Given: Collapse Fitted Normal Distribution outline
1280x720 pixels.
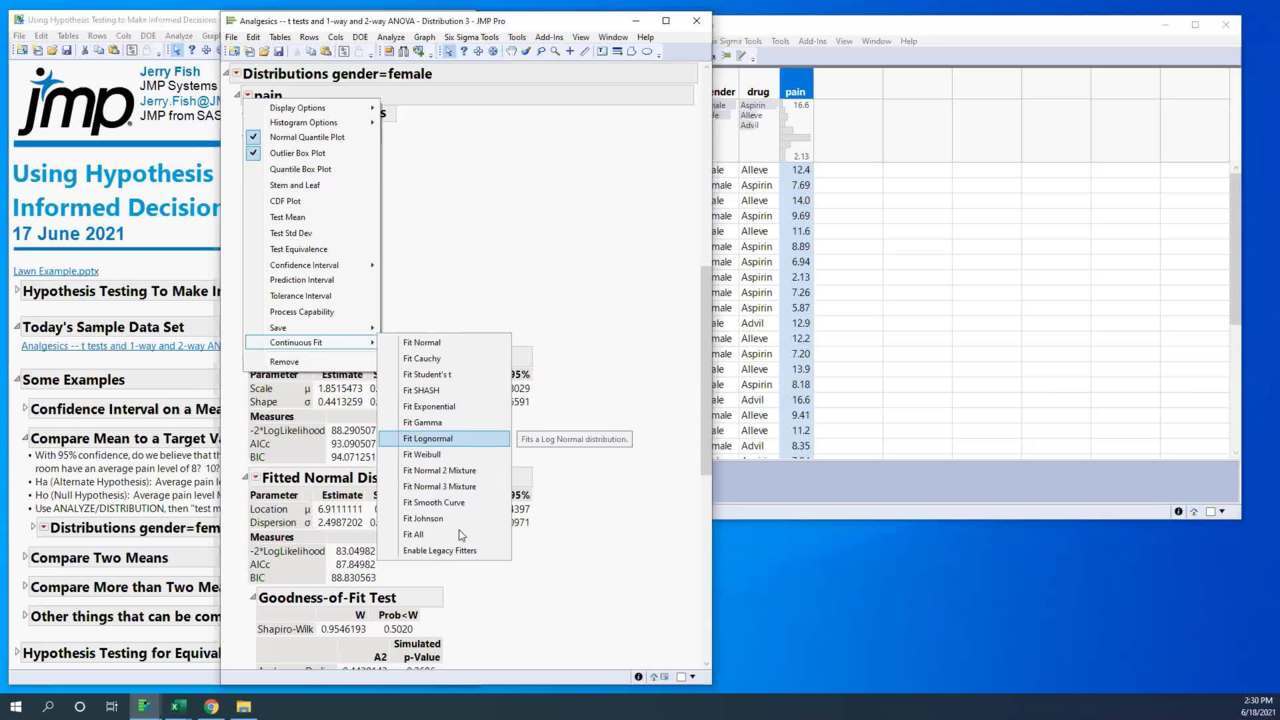Looking at the screenshot, I should coord(255,478).
